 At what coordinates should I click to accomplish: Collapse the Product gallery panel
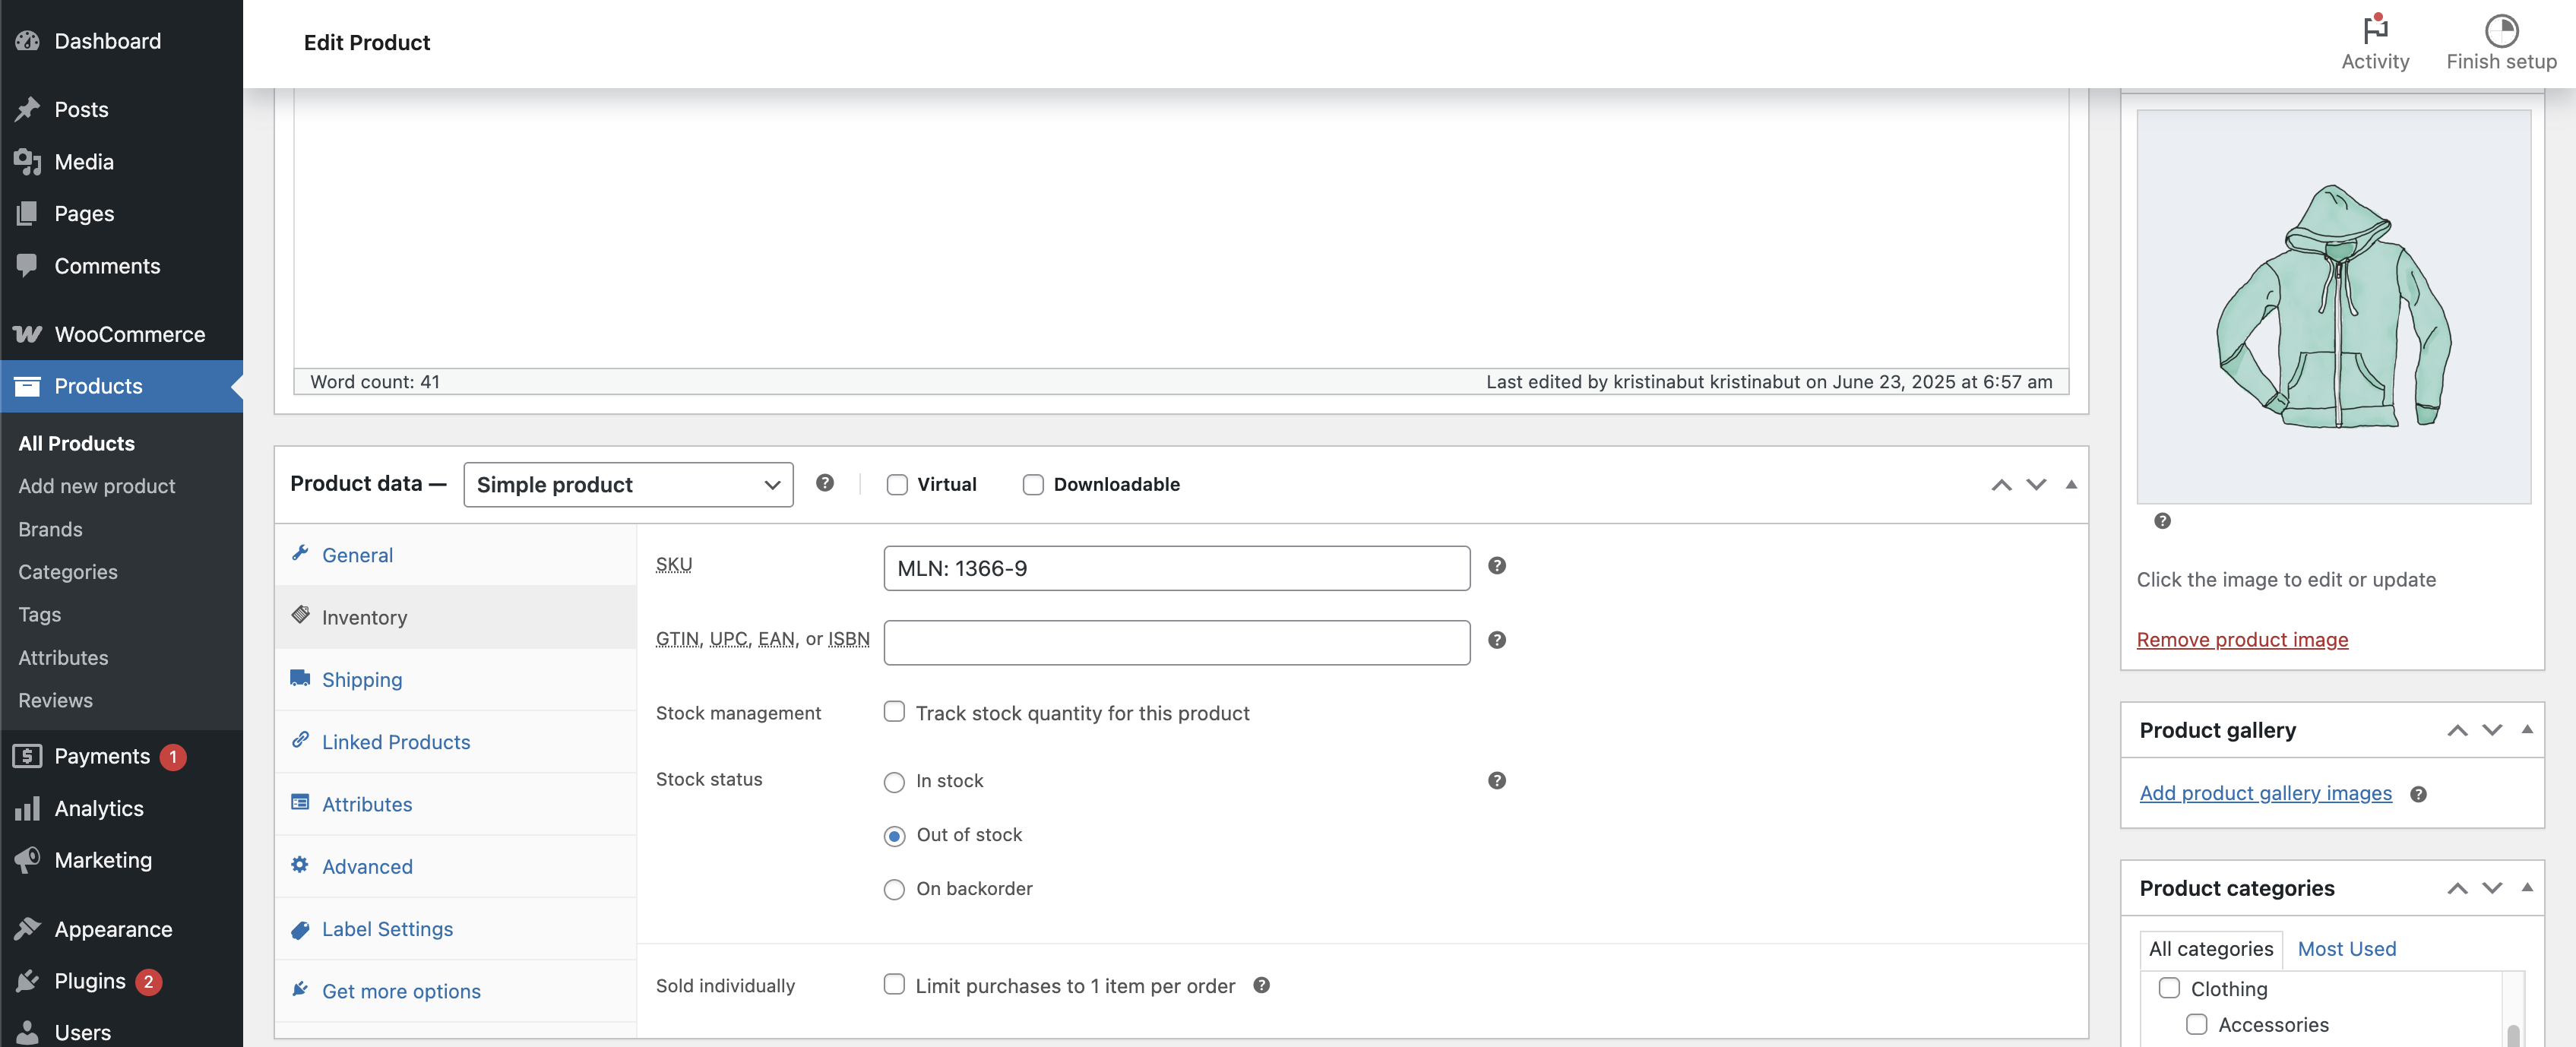coord(2527,730)
